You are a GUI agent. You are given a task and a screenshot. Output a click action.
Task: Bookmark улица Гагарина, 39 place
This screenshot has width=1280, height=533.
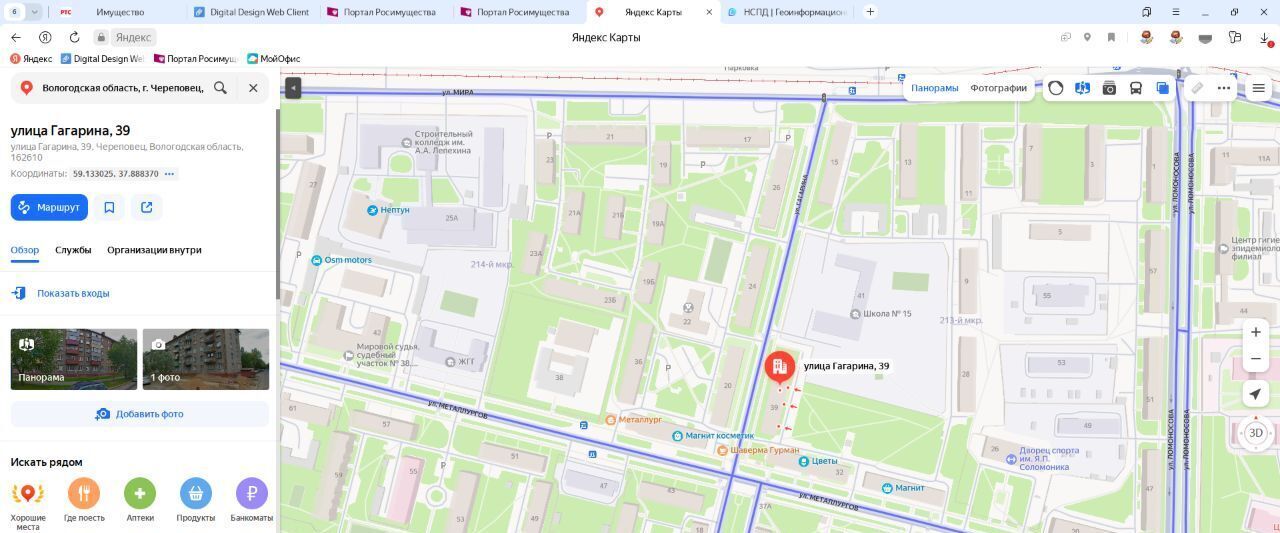pyautogui.click(x=109, y=207)
